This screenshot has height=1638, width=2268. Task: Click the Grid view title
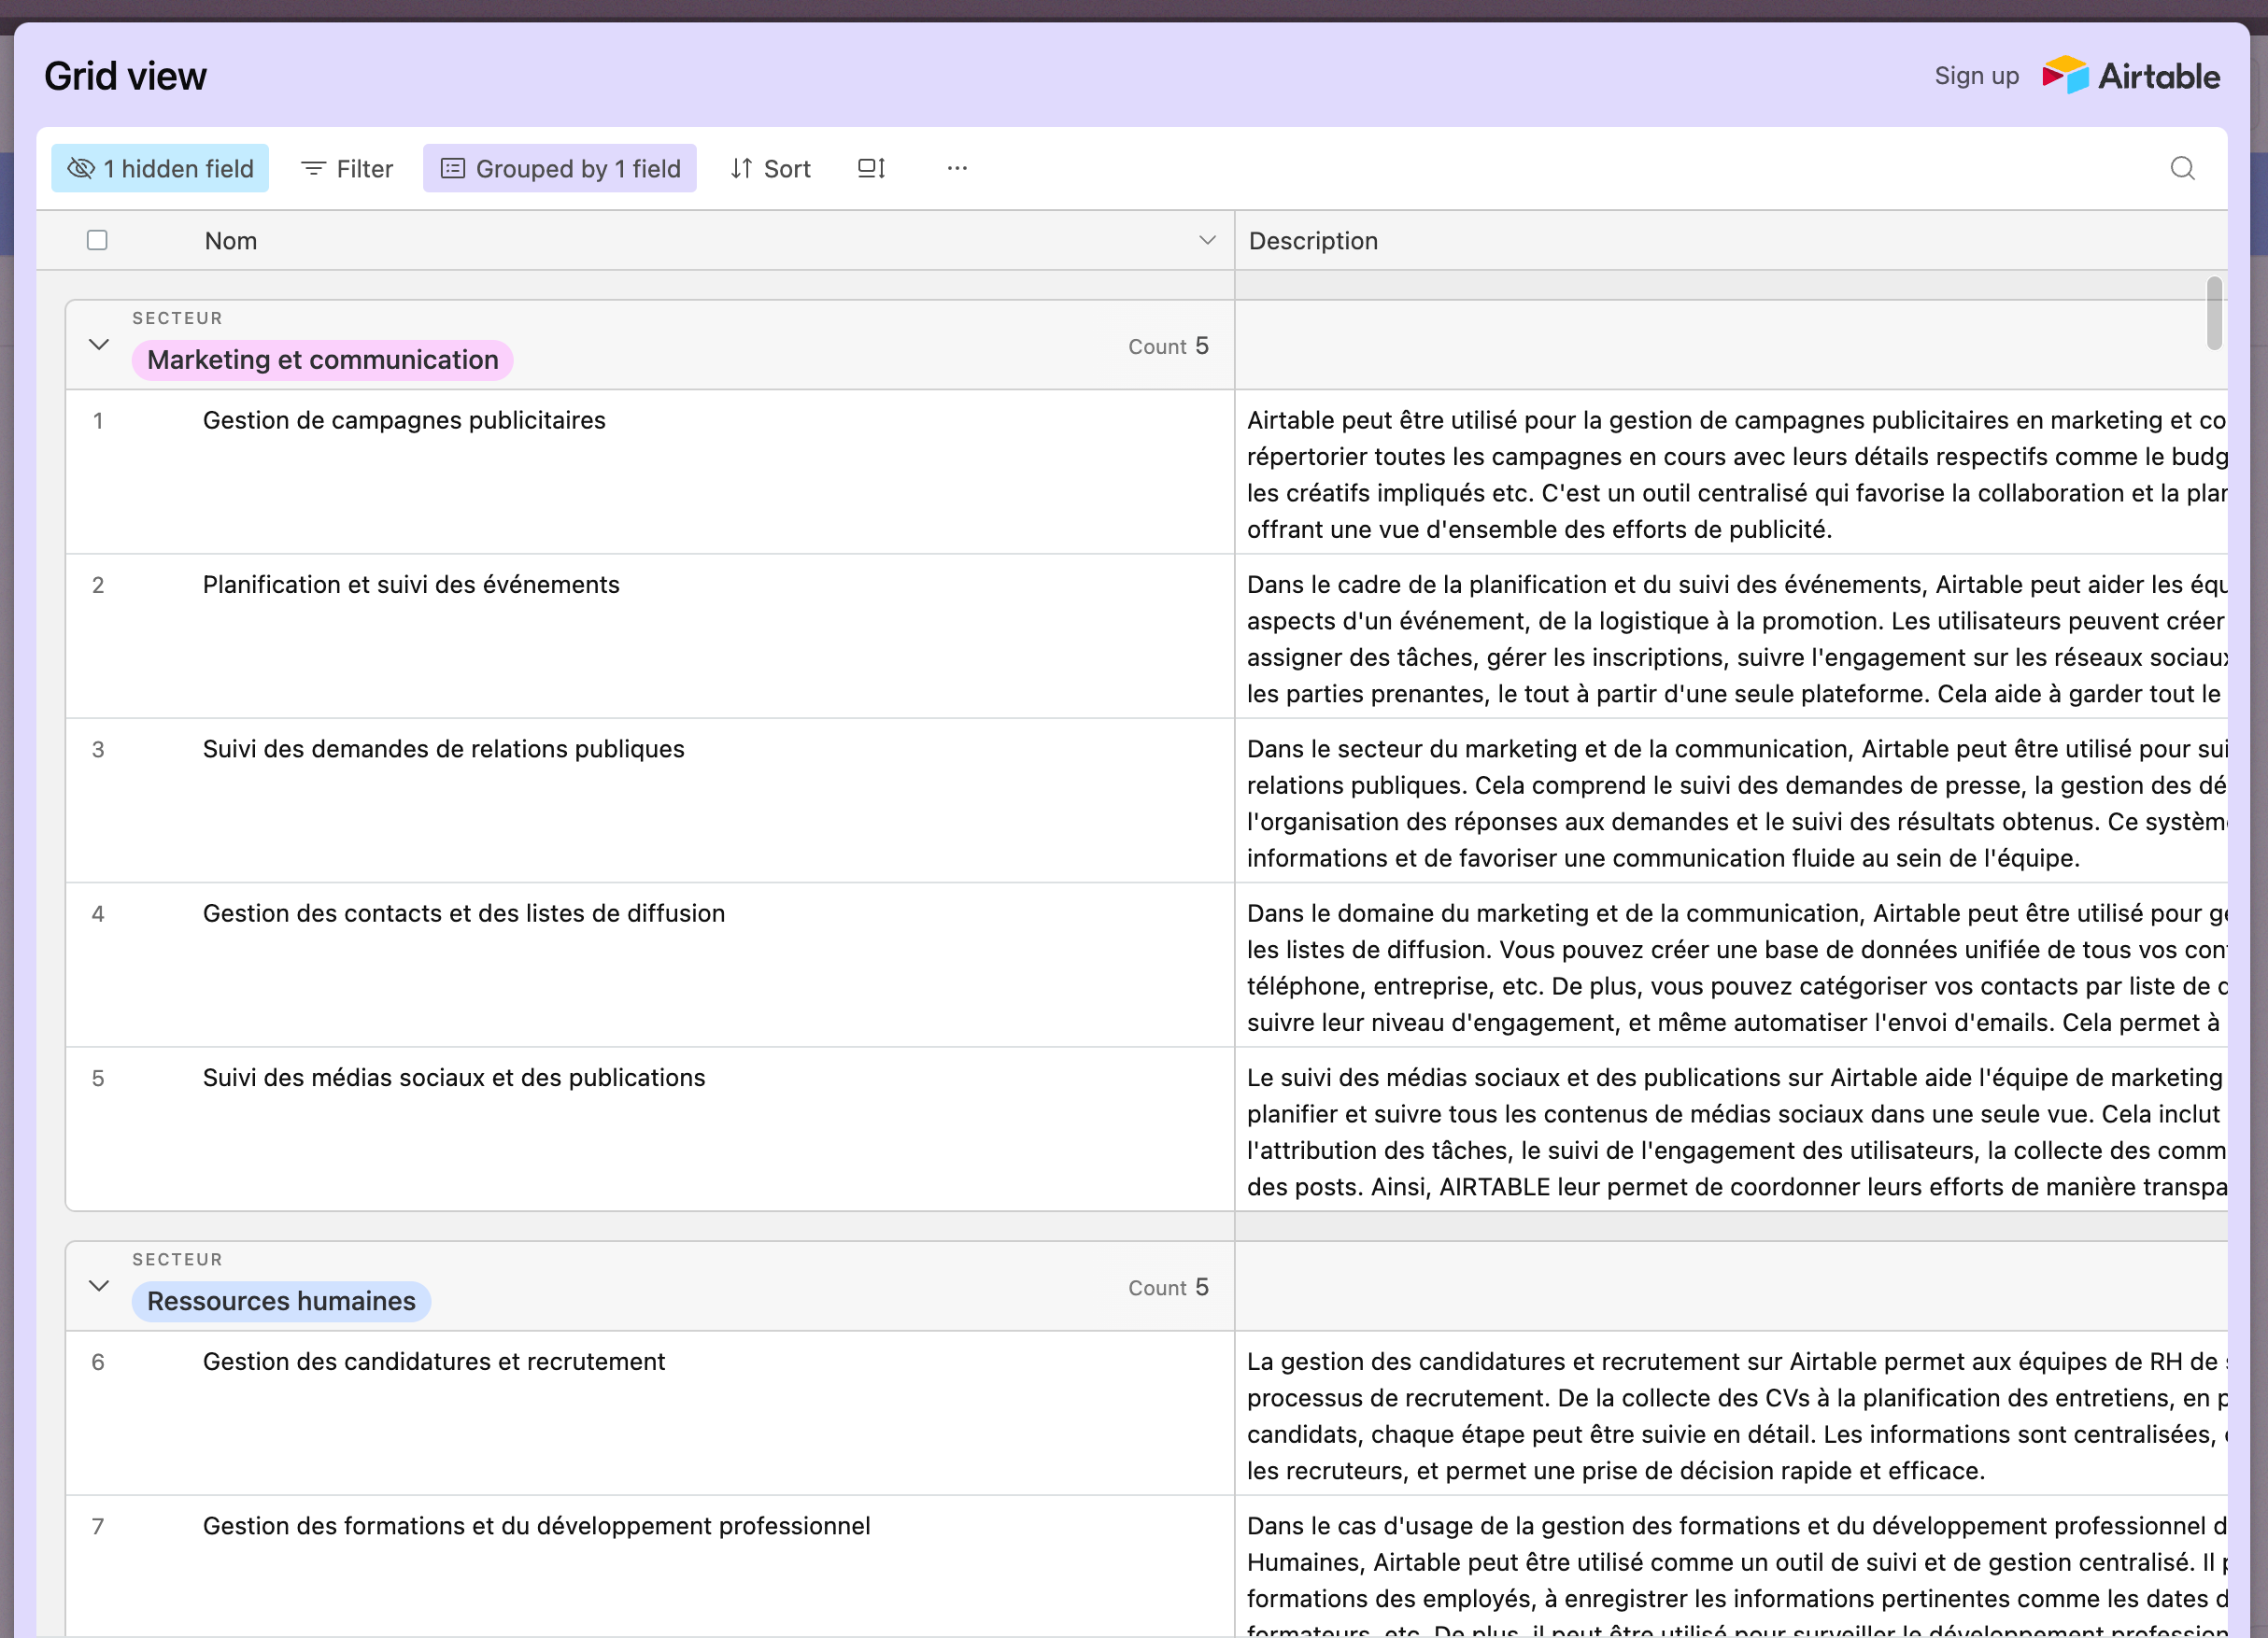click(125, 76)
